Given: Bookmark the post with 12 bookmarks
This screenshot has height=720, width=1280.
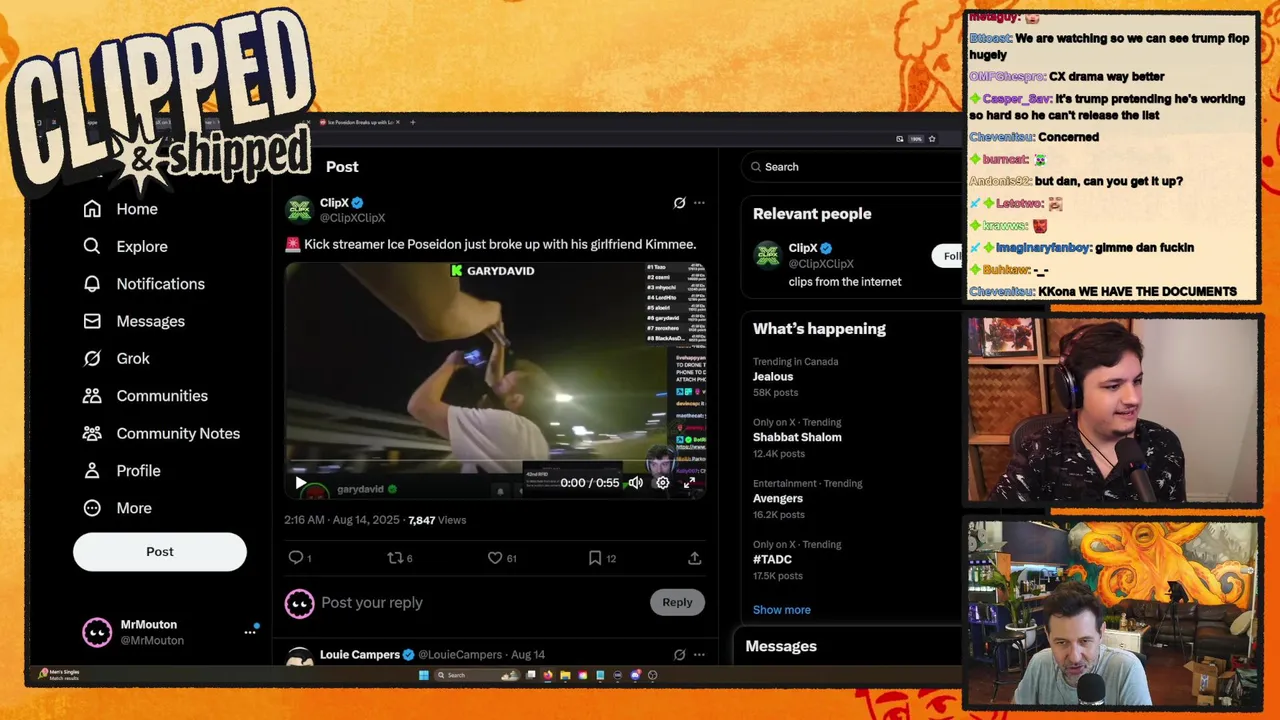Looking at the screenshot, I should point(594,558).
